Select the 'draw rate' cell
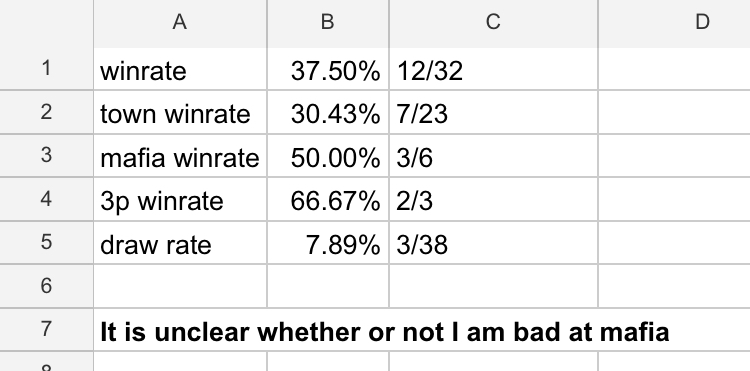Image resolution: width=750 pixels, height=371 pixels. [180, 243]
